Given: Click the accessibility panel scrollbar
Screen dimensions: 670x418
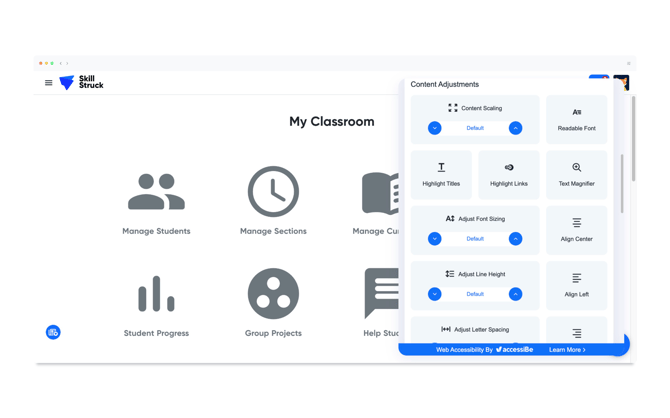Looking at the screenshot, I should click(x=622, y=184).
